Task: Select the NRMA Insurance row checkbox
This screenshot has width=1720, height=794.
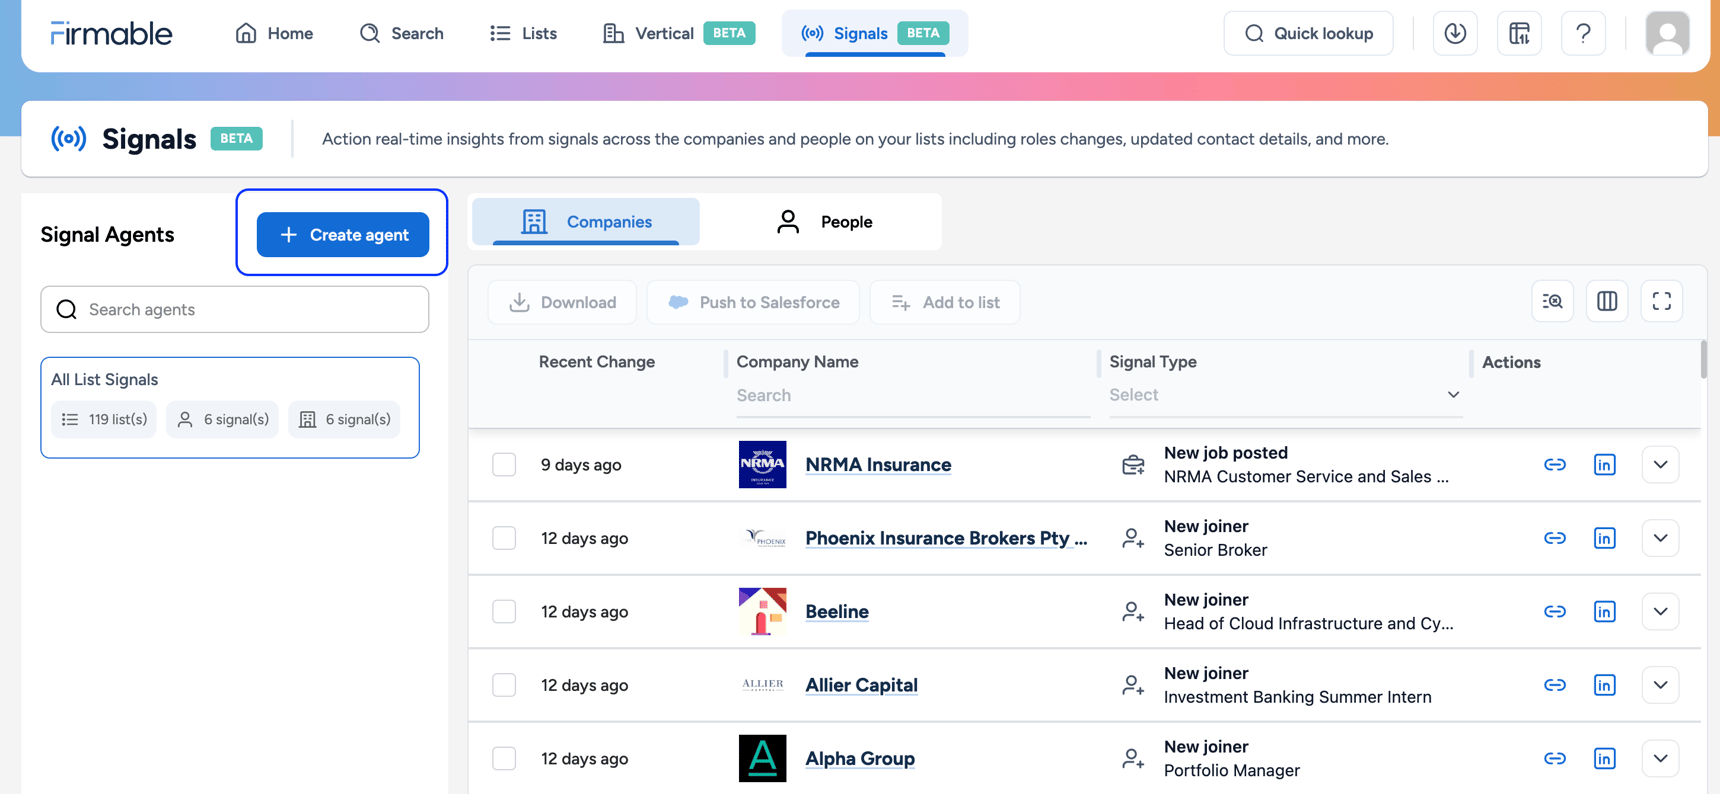Action: 504,465
